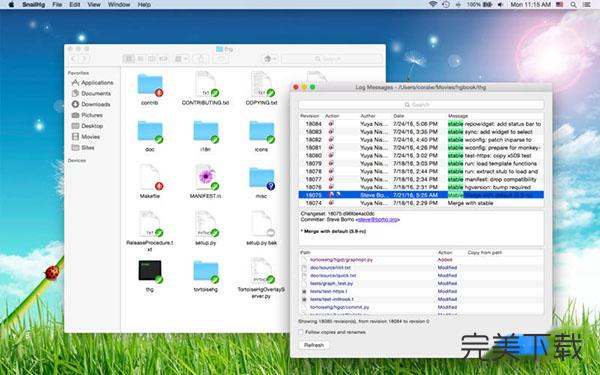
Task: Click the Finder share button
Action: (201, 59)
